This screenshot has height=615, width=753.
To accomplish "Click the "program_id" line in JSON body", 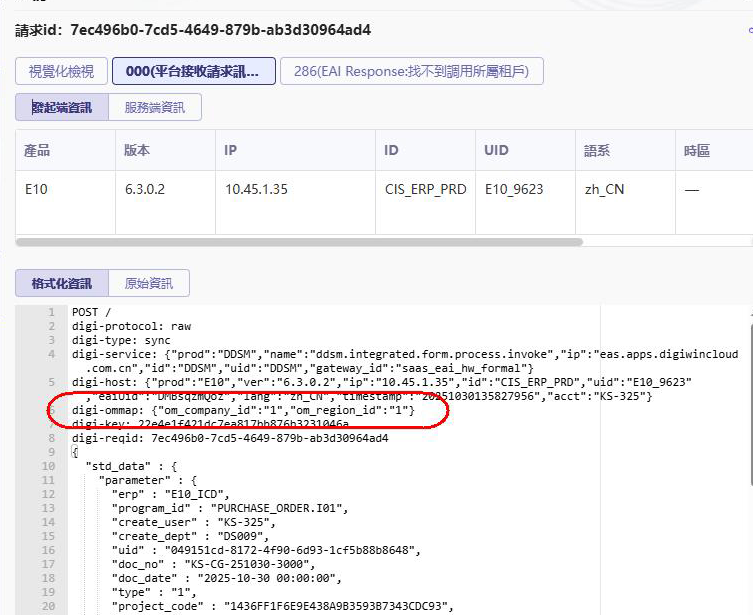I will point(230,508).
